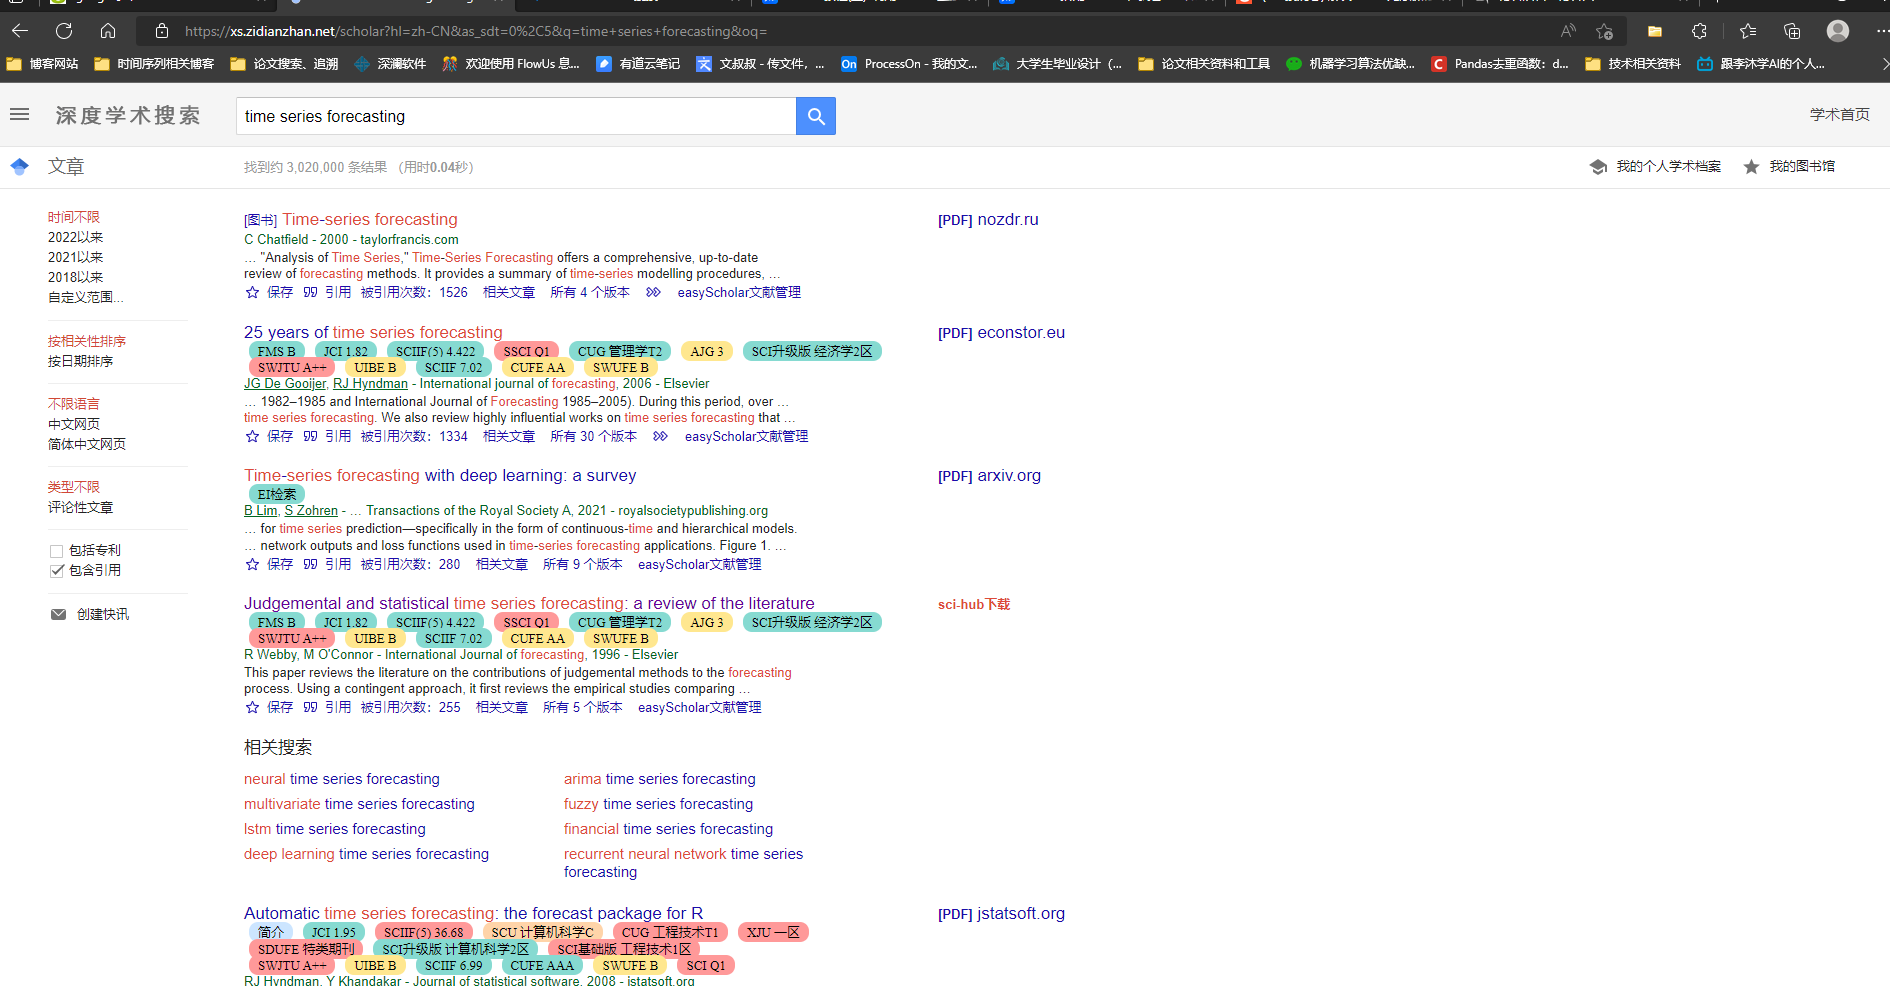Viewport: 1890px width, 986px height.
Task: Search related 'lstm time series forecasting'
Action: click(x=335, y=829)
